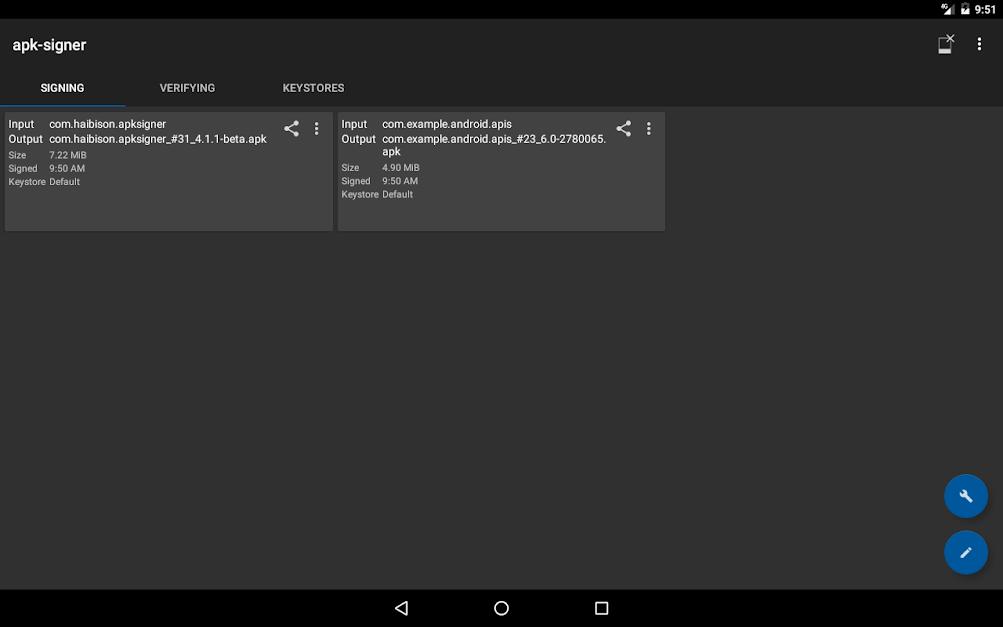Click the clear-list icon with X in app bar
1003x627 pixels.
[945, 44]
